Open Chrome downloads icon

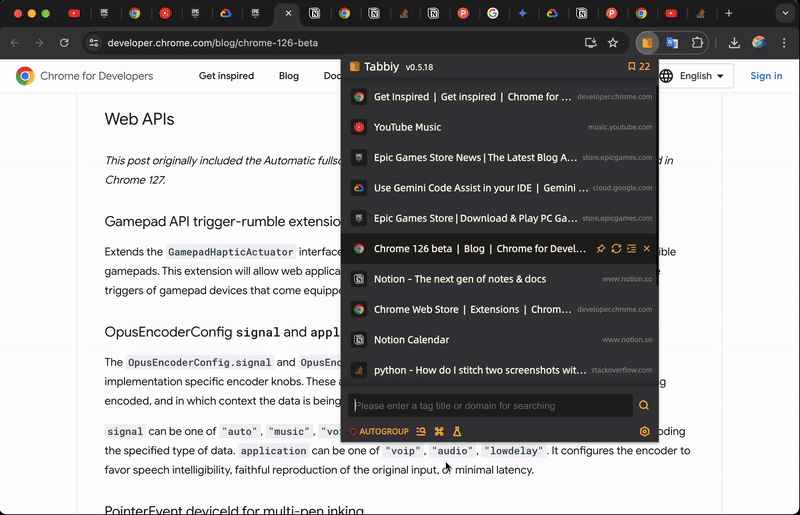click(734, 43)
